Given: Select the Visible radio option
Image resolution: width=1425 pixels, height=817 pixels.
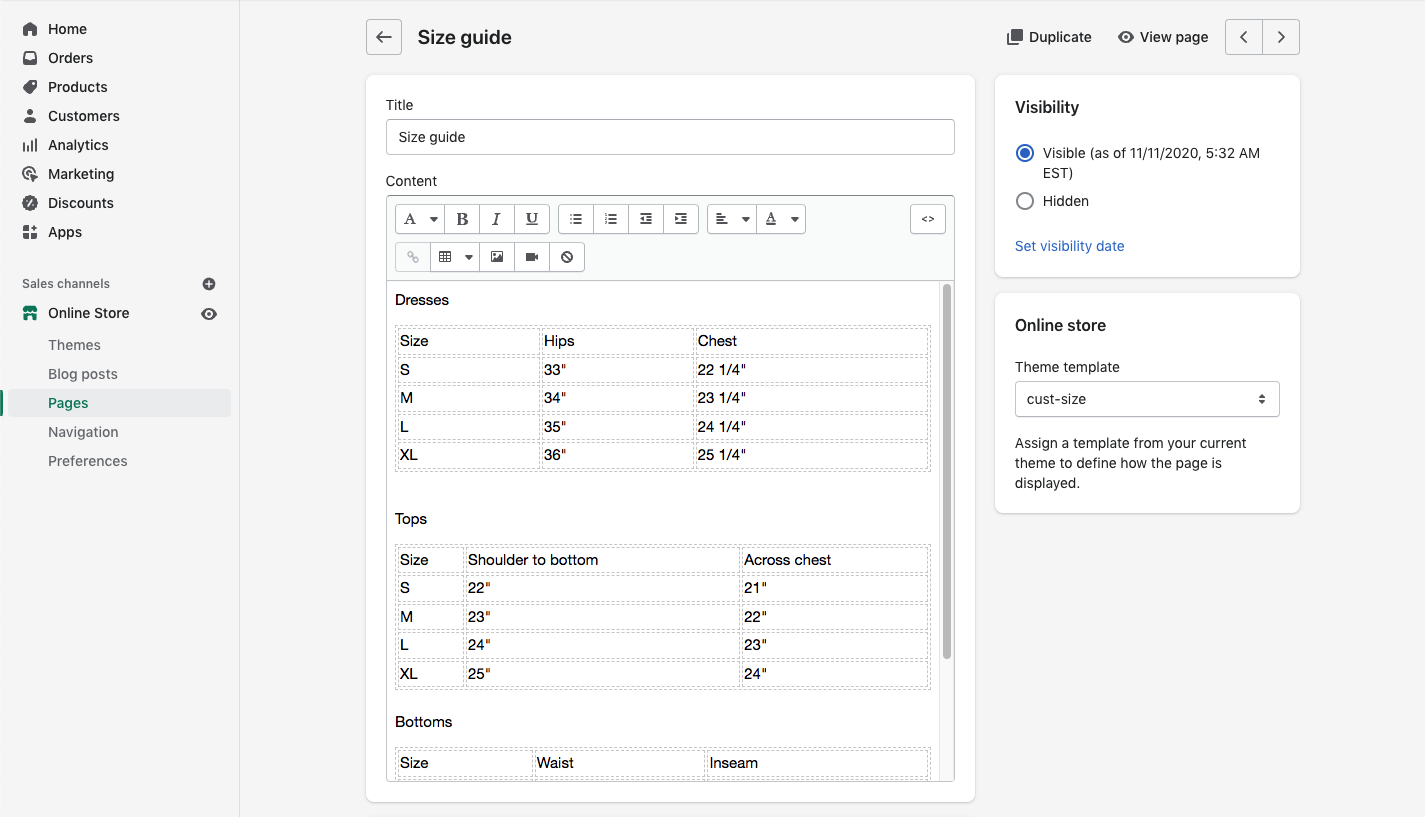Looking at the screenshot, I should pyautogui.click(x=1024, y=153).
